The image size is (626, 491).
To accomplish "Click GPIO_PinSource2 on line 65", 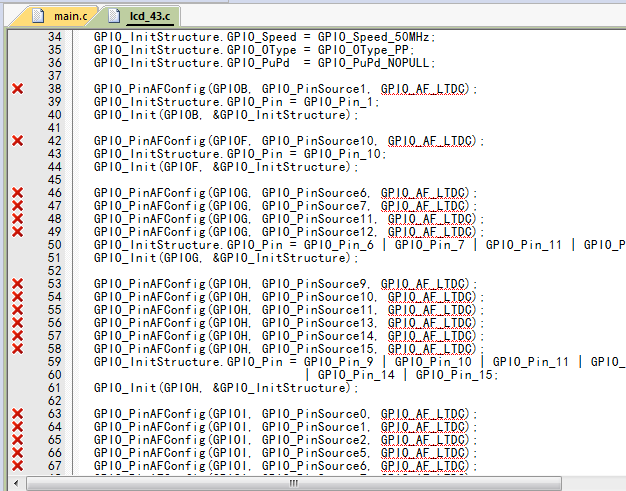I will (314, 440).
